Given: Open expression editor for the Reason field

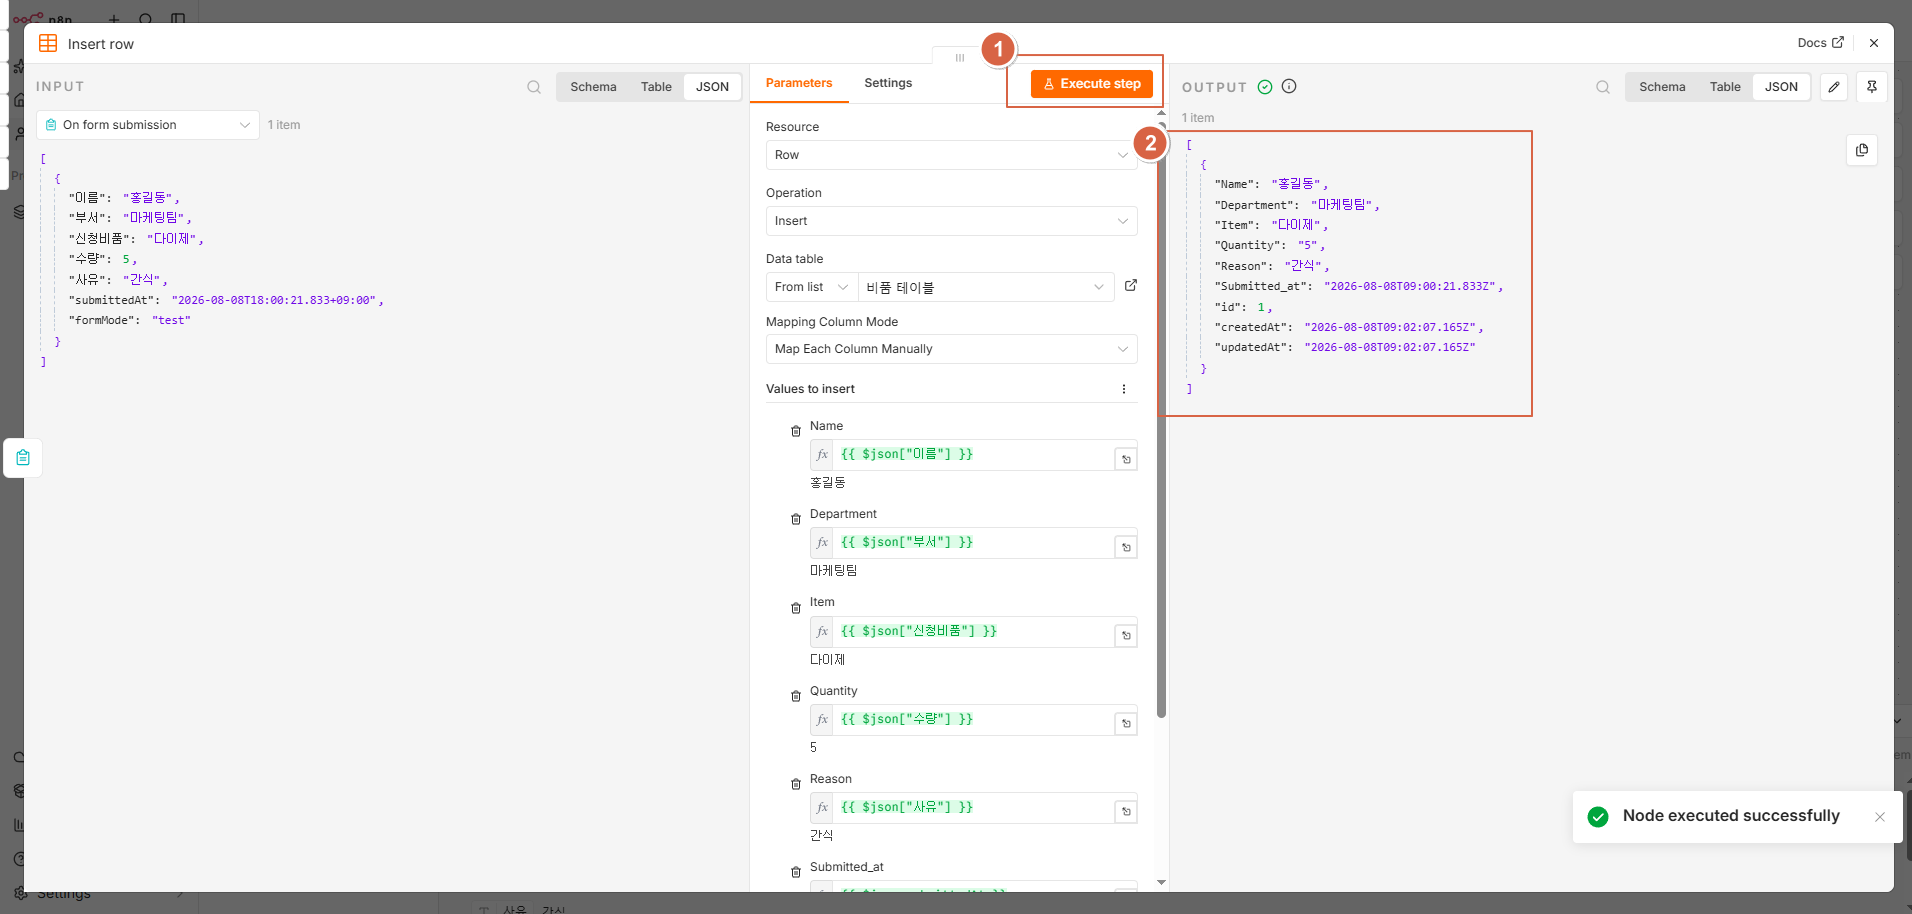Looking at the screenshot, I should coord(1126,811).
